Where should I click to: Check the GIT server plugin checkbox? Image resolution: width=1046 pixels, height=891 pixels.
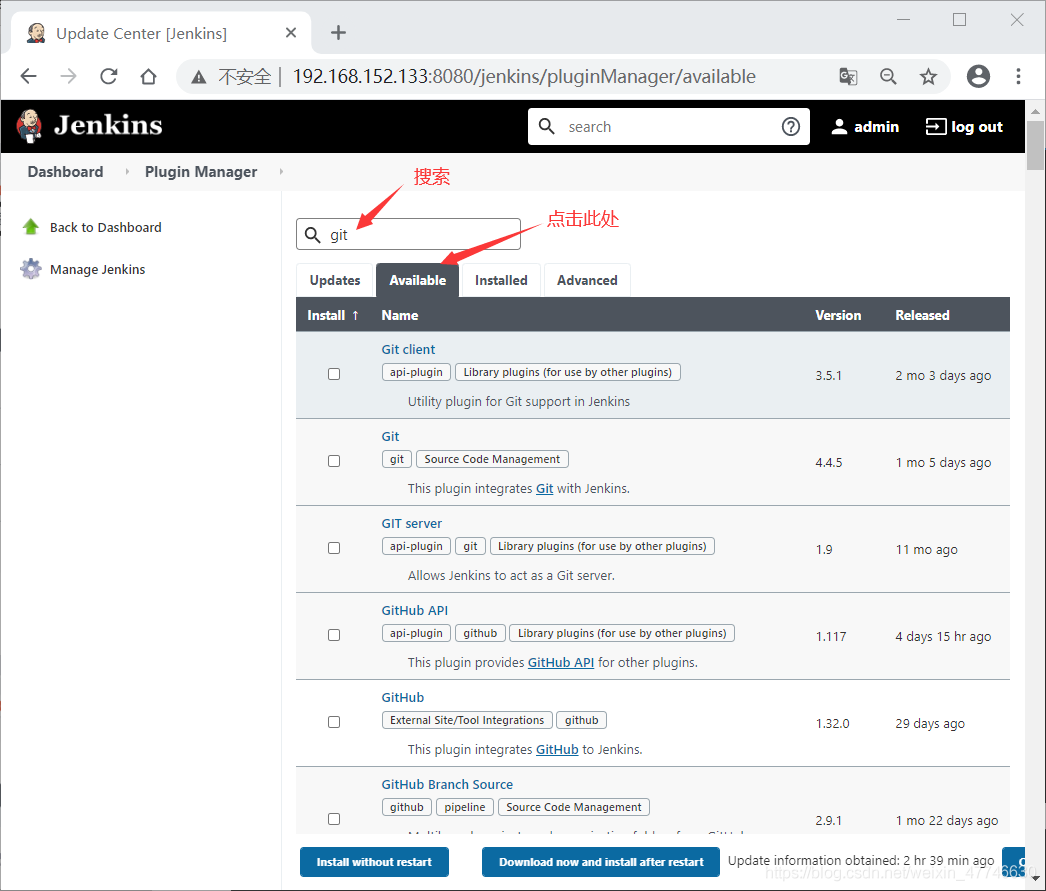pos(334,548)
